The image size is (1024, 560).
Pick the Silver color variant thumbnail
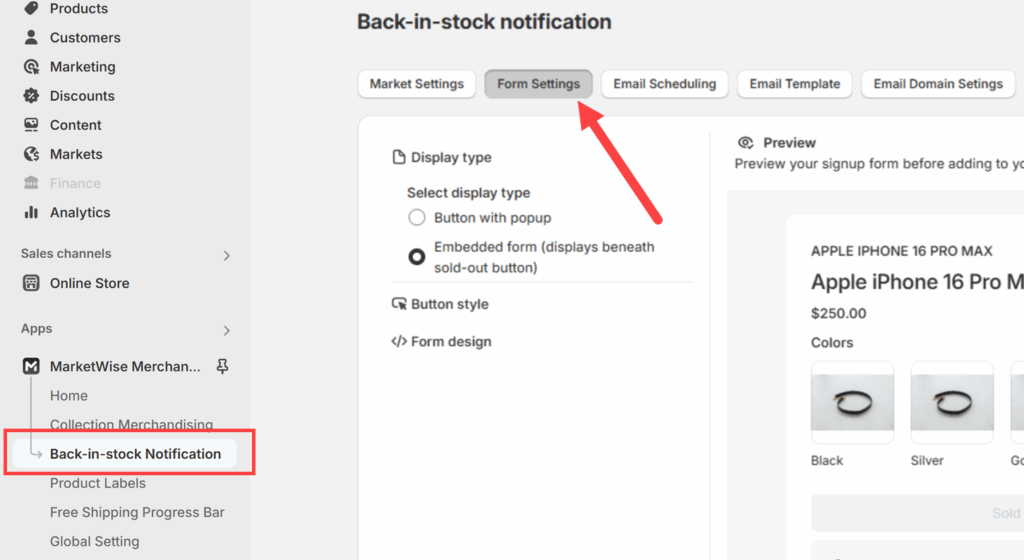point(952,402)
